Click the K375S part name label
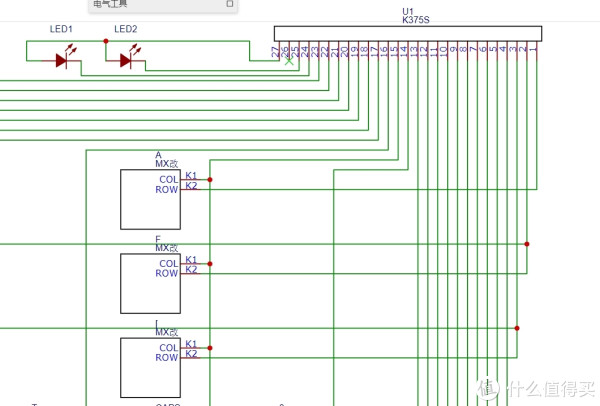 pyautogui.click(x=416, y=20)
